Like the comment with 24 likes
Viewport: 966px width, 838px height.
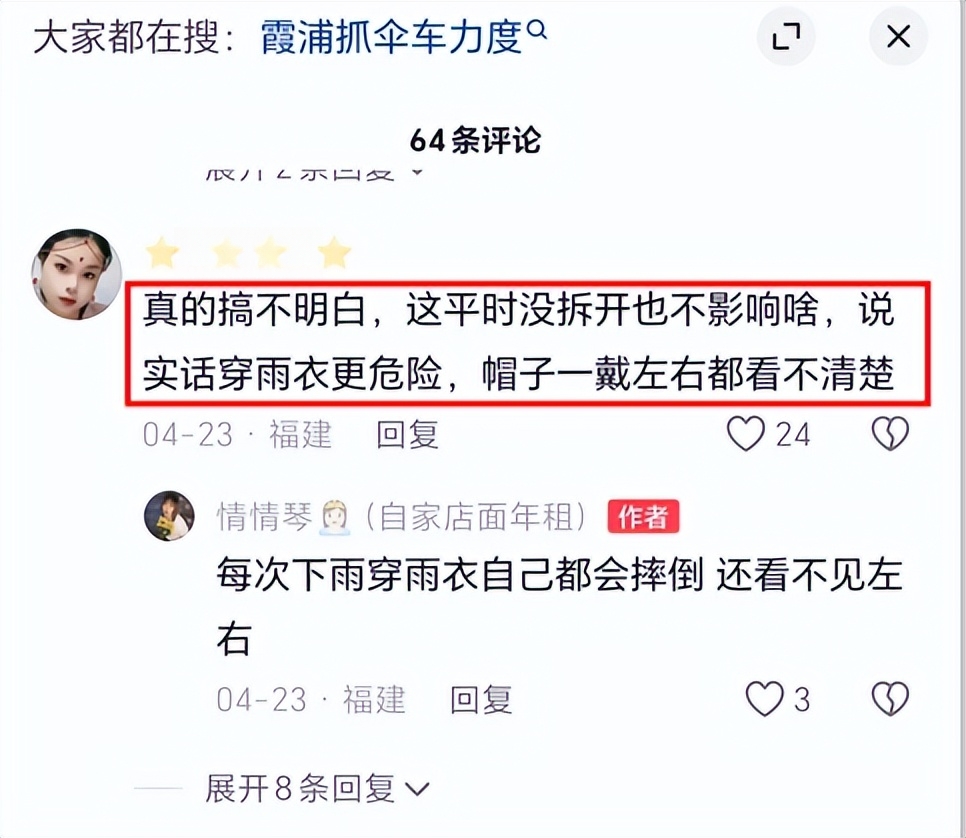[x=746, y=433]
